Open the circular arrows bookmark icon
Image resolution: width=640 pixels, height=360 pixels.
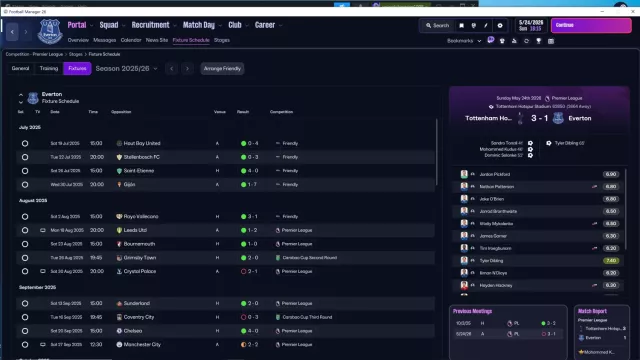pyautogui.click(x=527, y=41)
